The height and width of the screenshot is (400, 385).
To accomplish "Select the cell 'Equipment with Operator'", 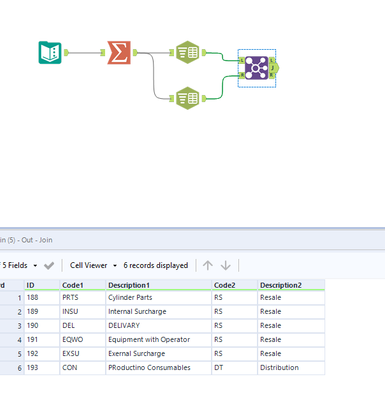I will 158,339.
